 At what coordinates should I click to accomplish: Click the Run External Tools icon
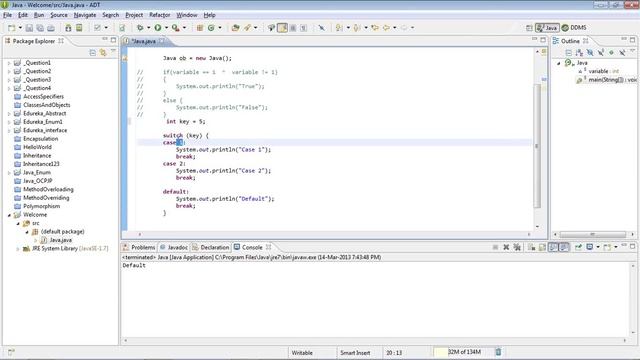pos(176,28)
